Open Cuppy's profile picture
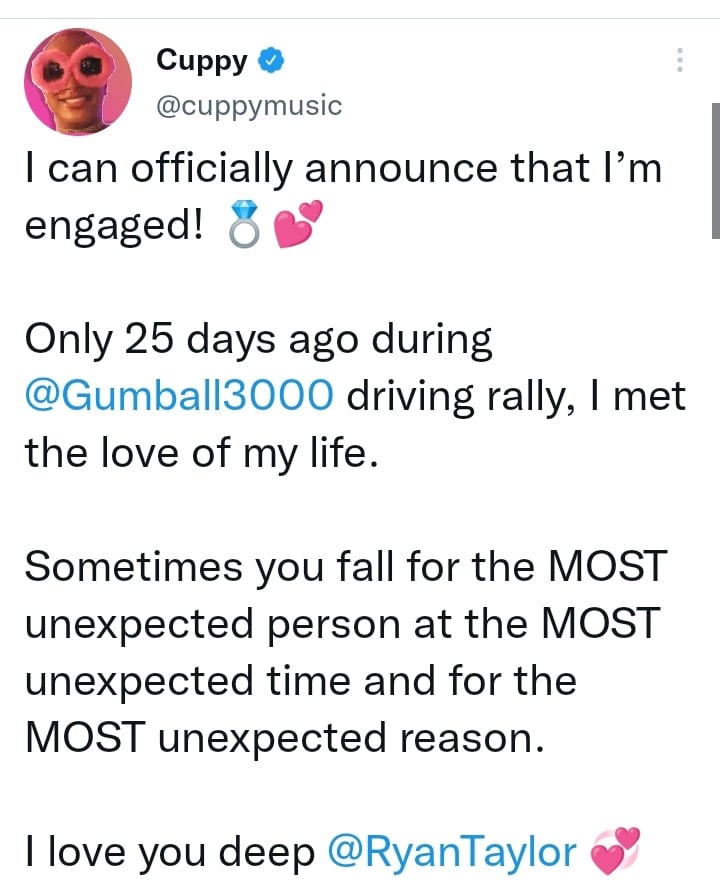Screen dimensions: 720x882 pos(80,81)
